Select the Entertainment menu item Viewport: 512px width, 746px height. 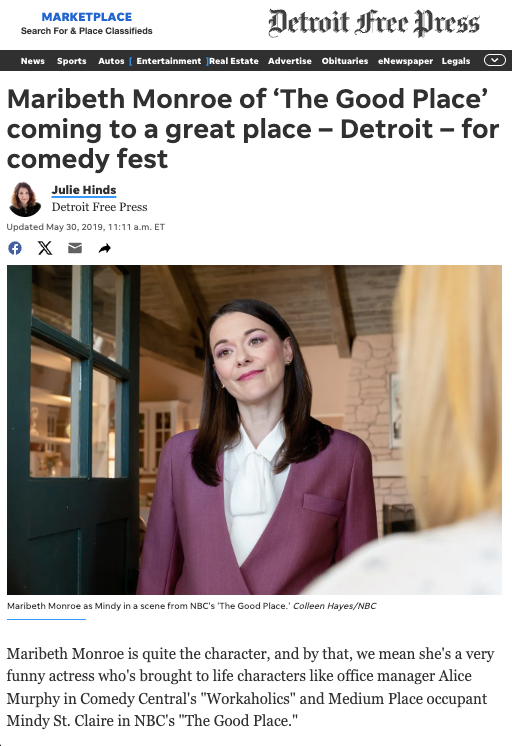(x=168, y=61)
